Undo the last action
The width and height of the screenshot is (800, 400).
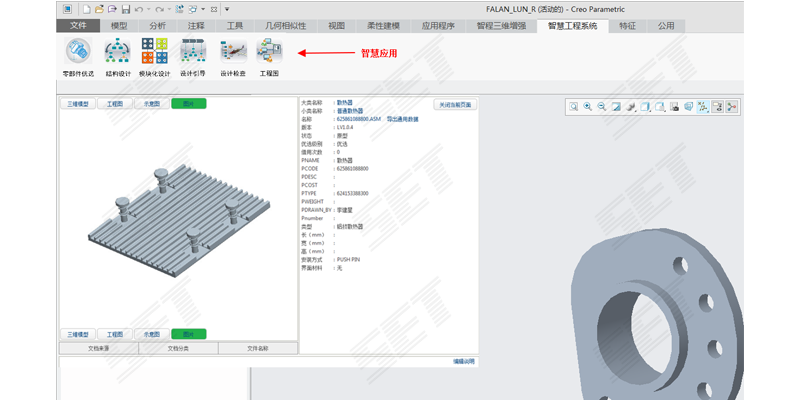coord(139,9)
